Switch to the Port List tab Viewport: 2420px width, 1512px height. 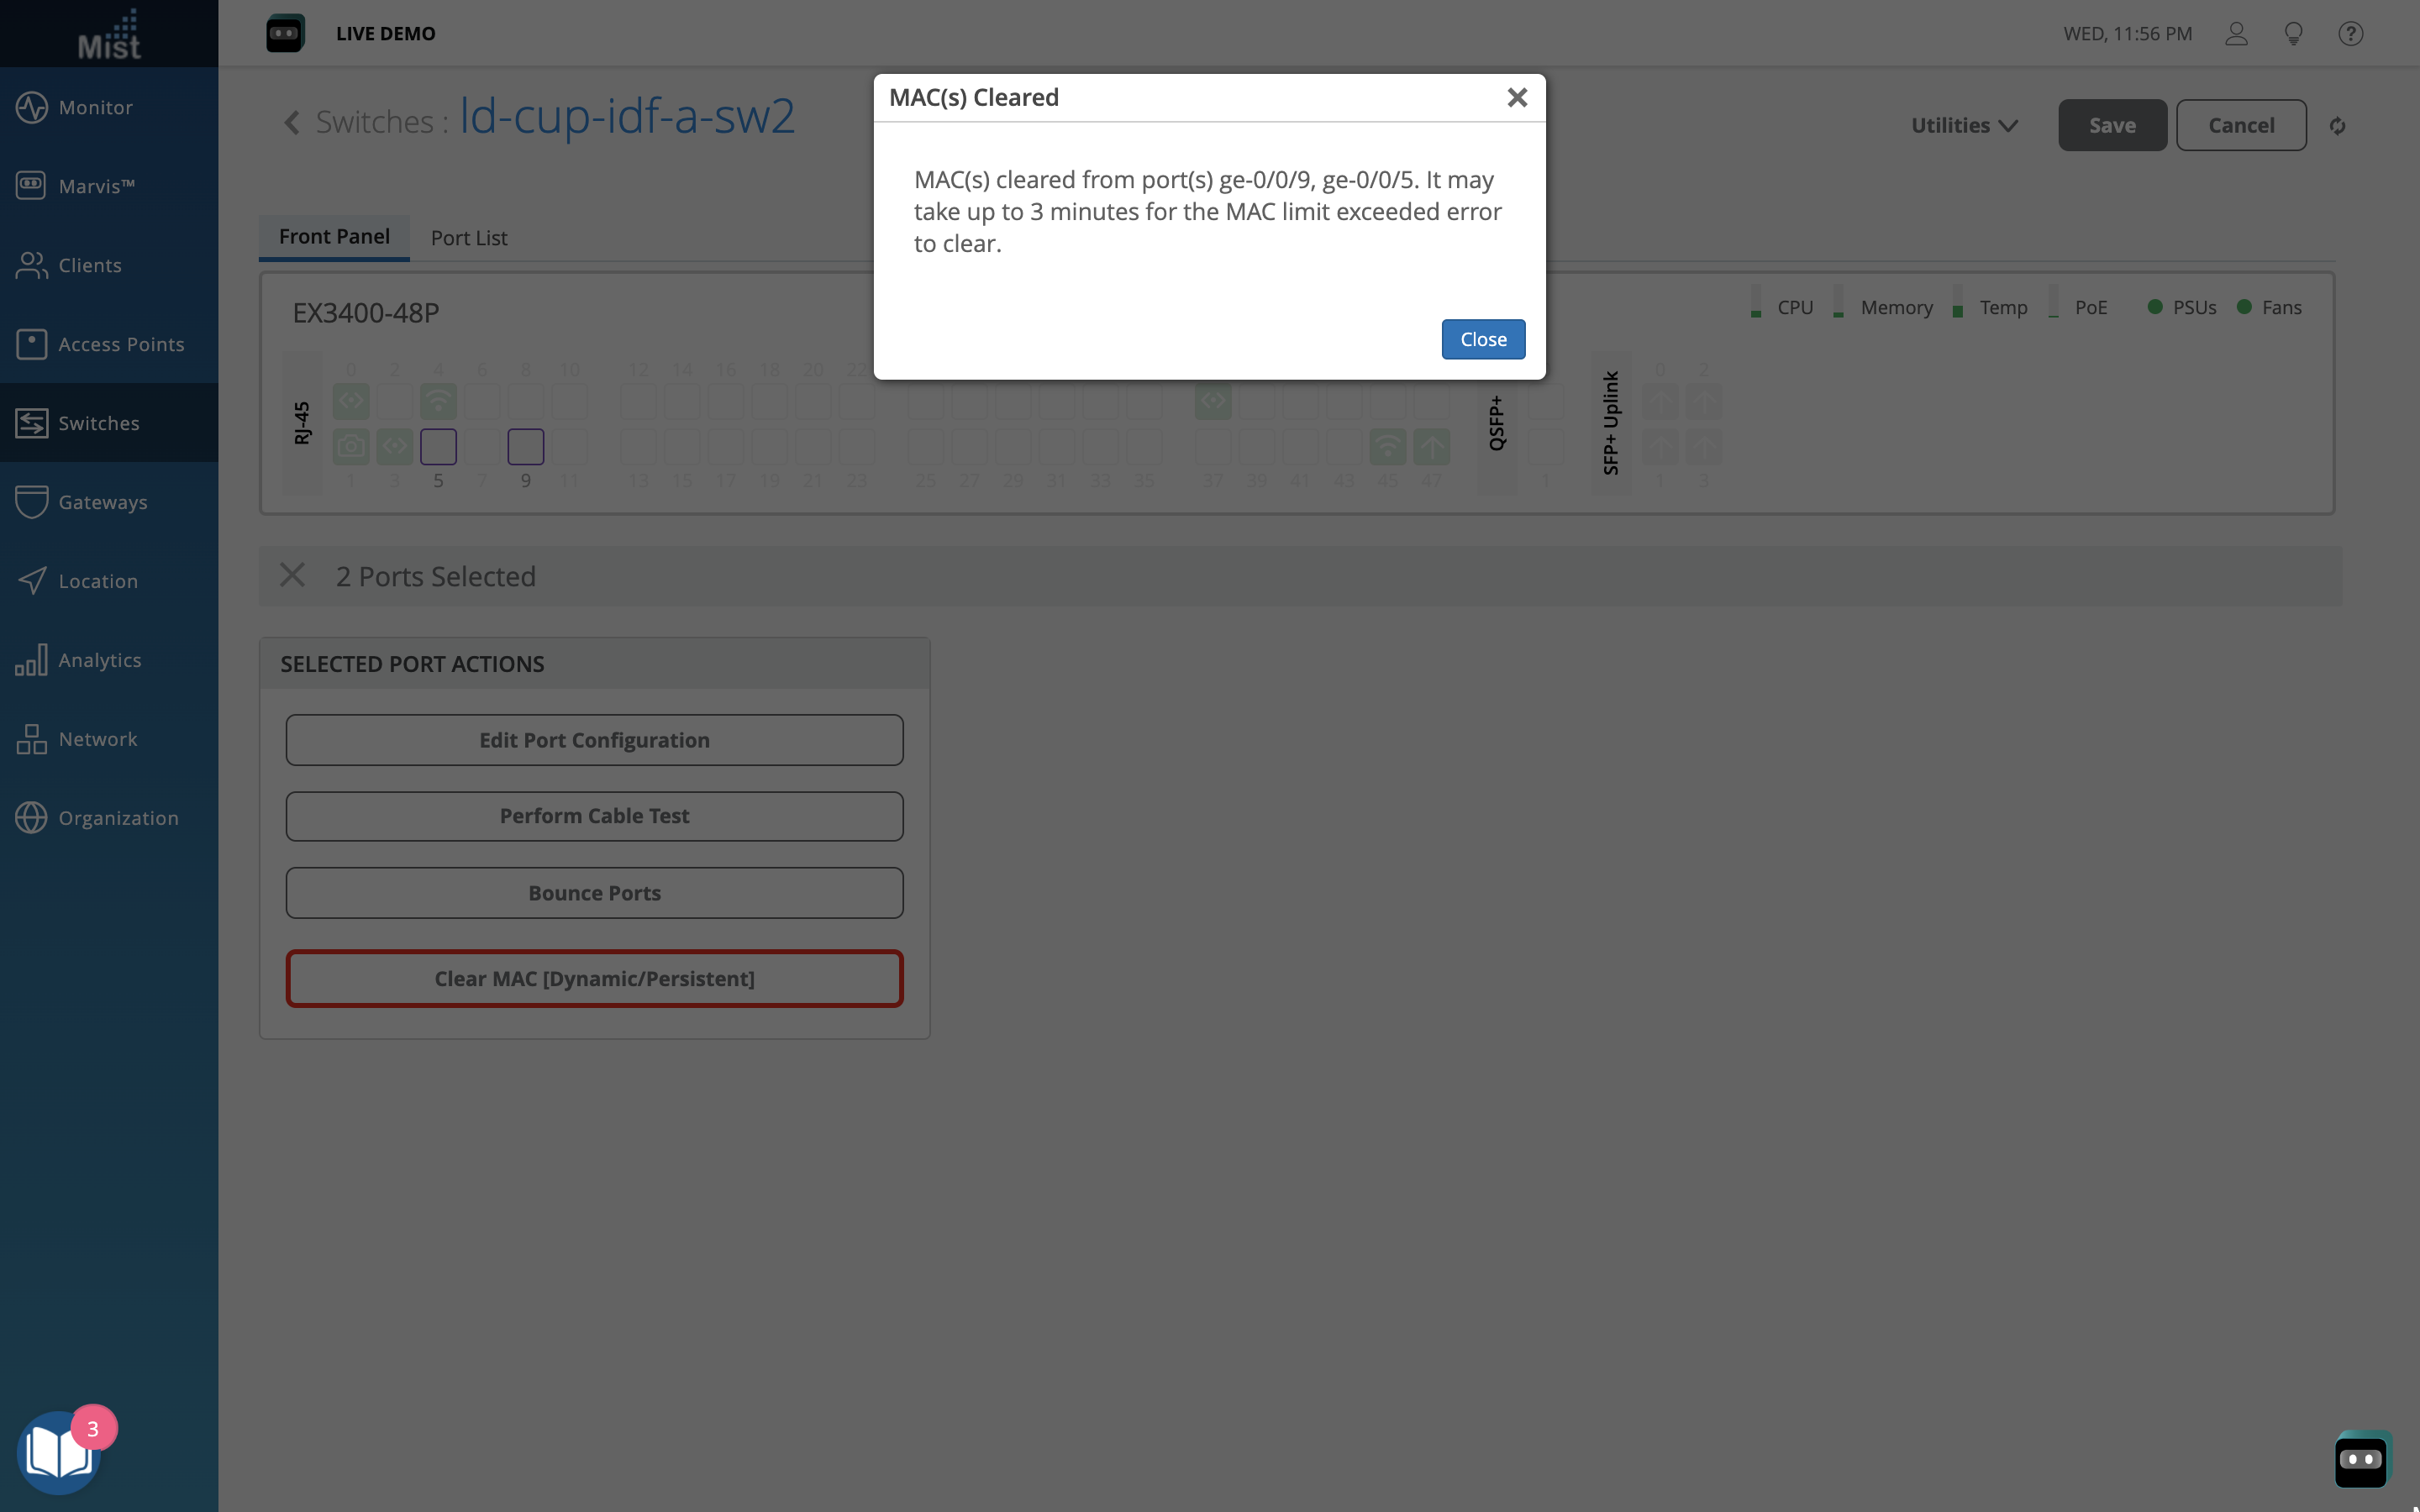(468, 238)
